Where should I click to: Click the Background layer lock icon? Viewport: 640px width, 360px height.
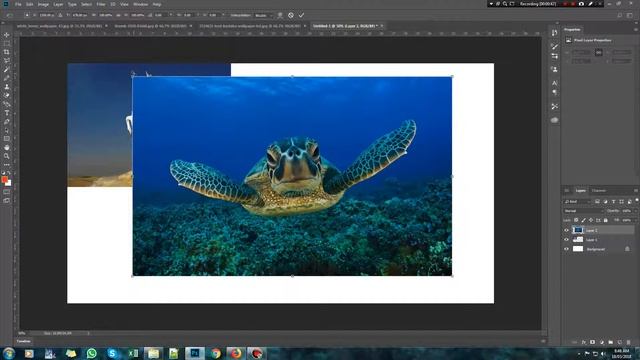click(627, 249)
